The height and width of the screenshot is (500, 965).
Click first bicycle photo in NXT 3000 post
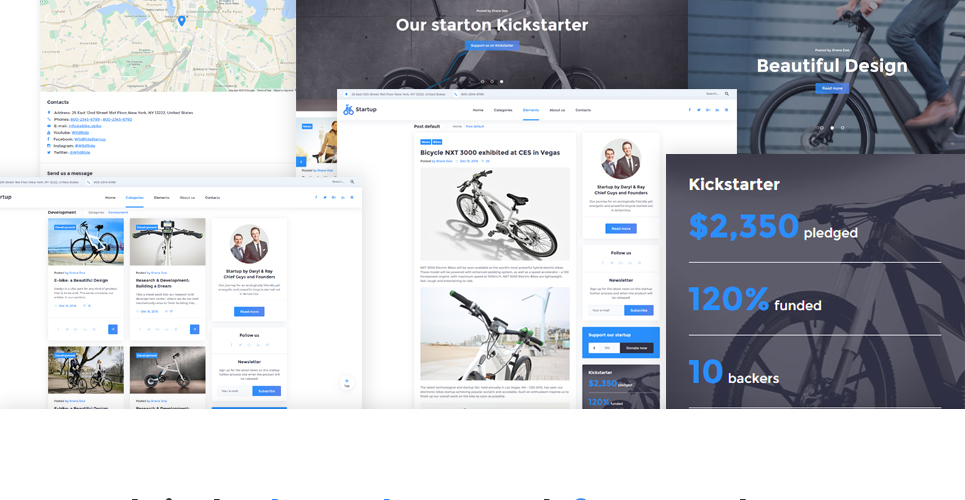click(495, 214)
